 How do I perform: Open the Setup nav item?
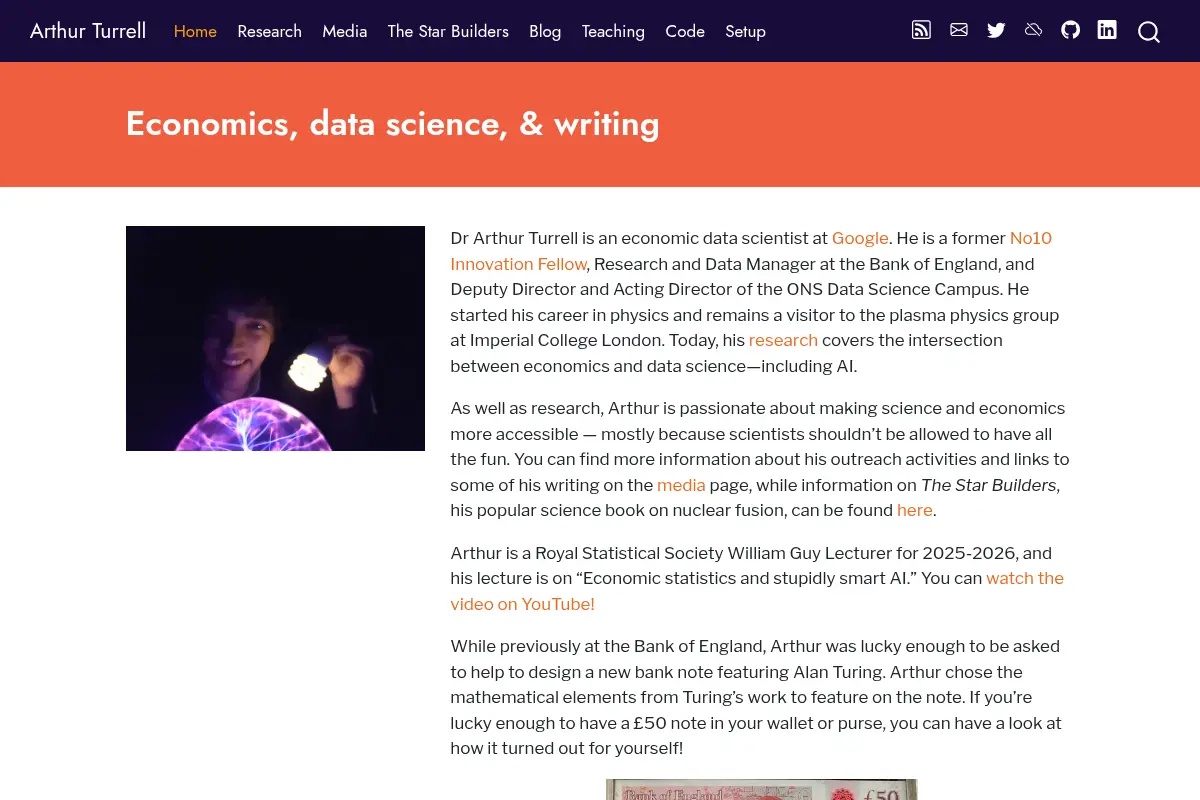pos(745,31)
